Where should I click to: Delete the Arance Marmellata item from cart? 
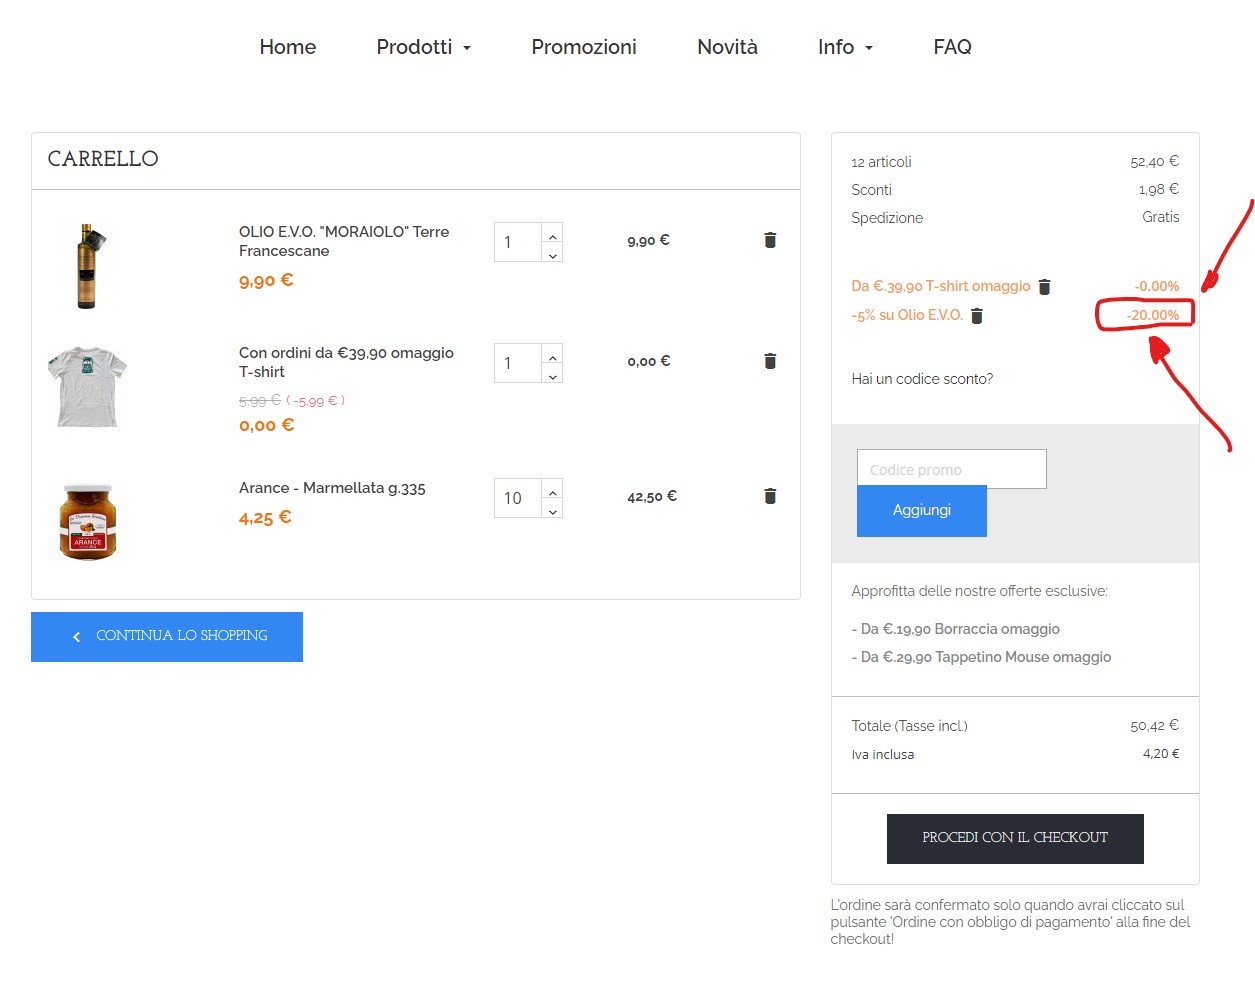point(770,496)
